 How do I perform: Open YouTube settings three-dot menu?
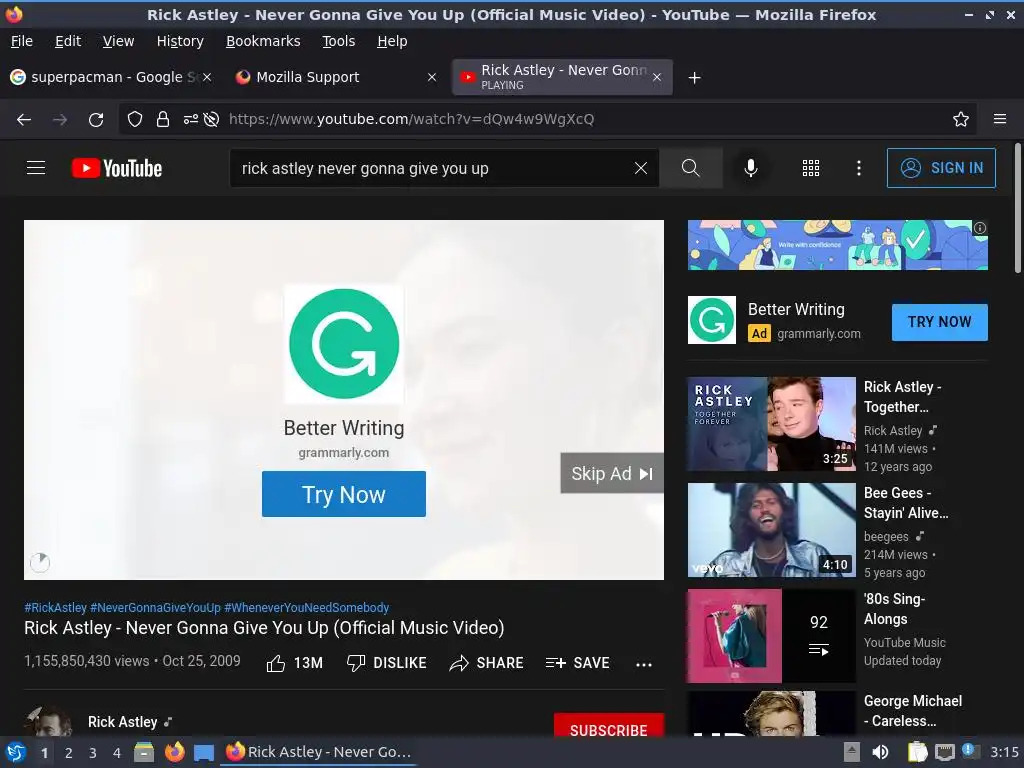(x=859, y=168)
